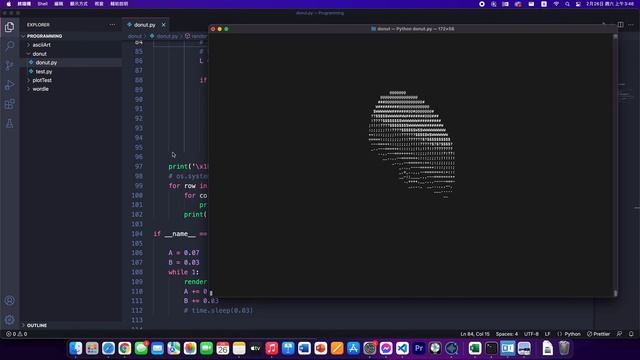The width and height of the screenshot is (640, 360).
Task: Click the 'A = 0.07' code line
Action: pos(184,253)
